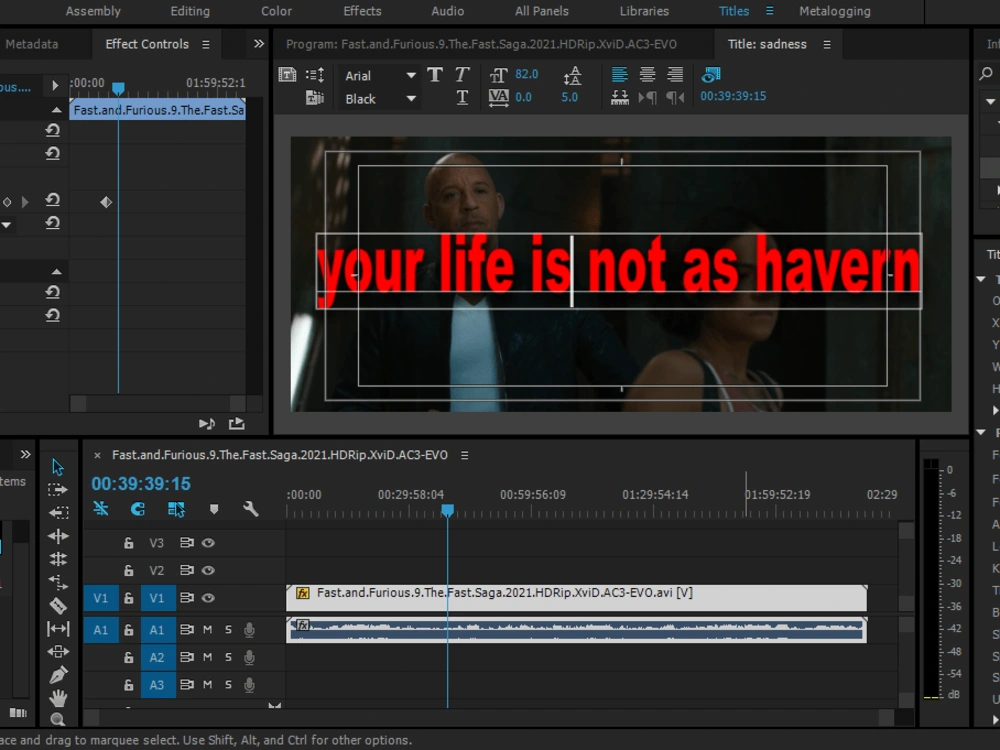The image size is (1000, 750).
Task: Mute track A1
Action: (x=207, y=629)
